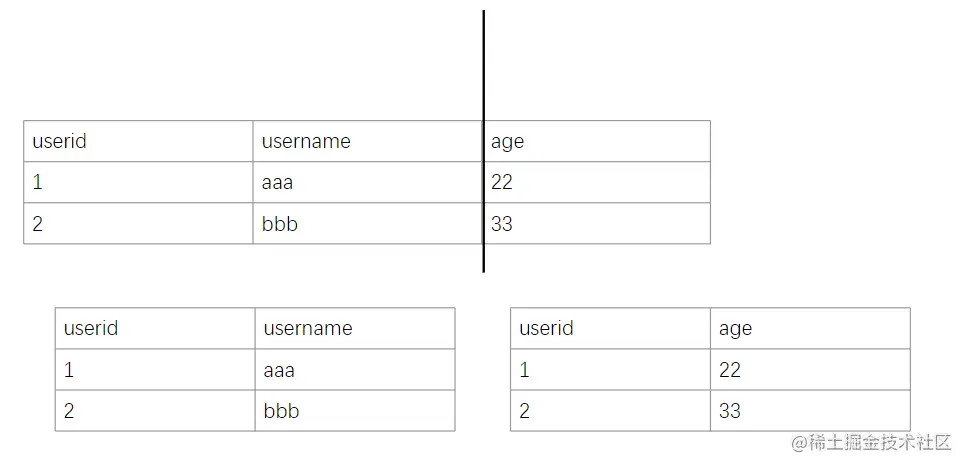
Task: Click userid 1 in bottom-left table
Action: click(69, 370)
